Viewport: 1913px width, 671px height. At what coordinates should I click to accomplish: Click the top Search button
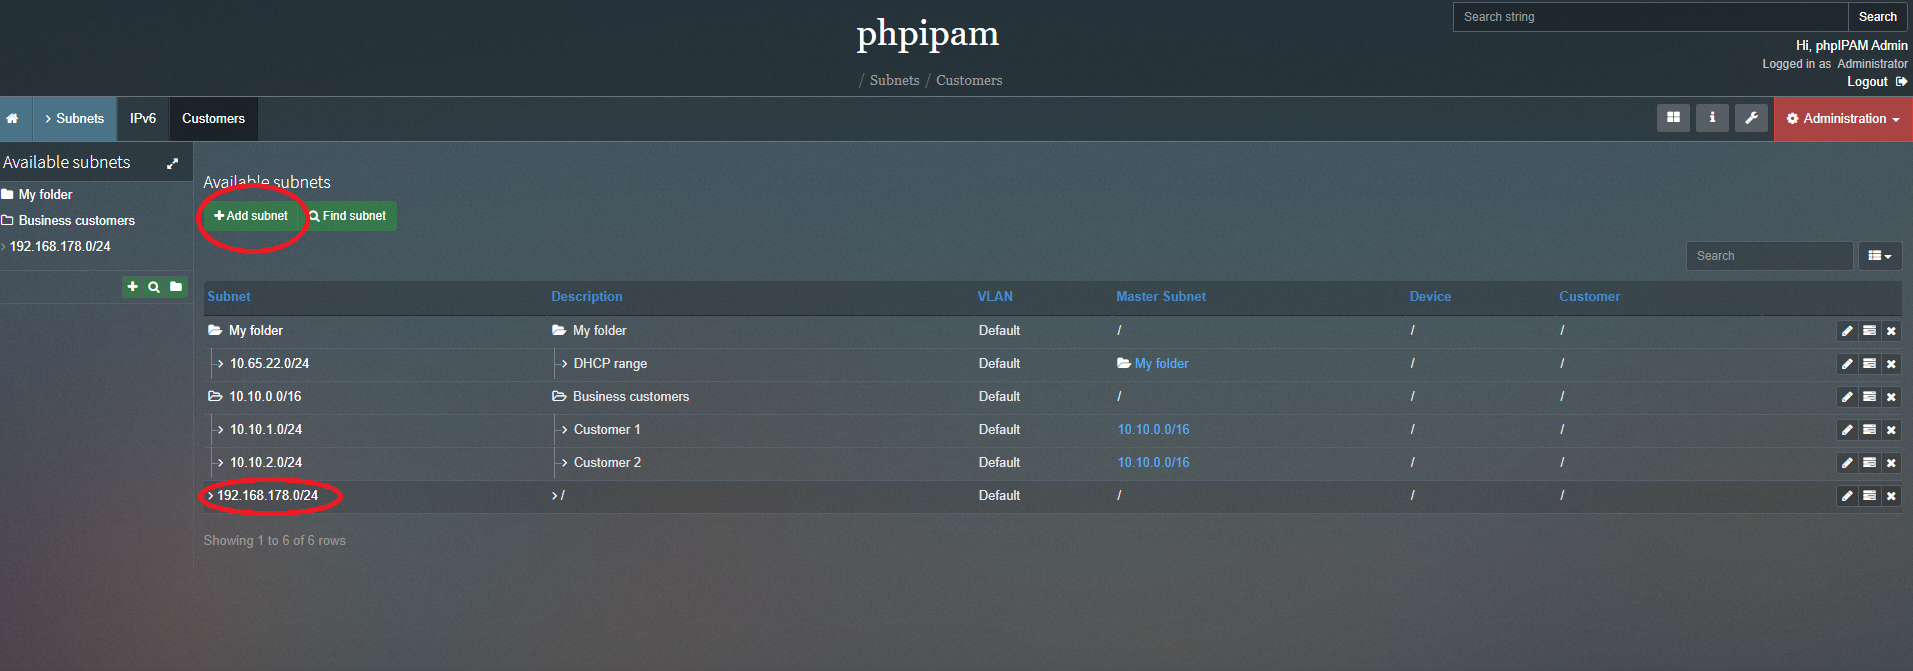tap(1877, 17)
